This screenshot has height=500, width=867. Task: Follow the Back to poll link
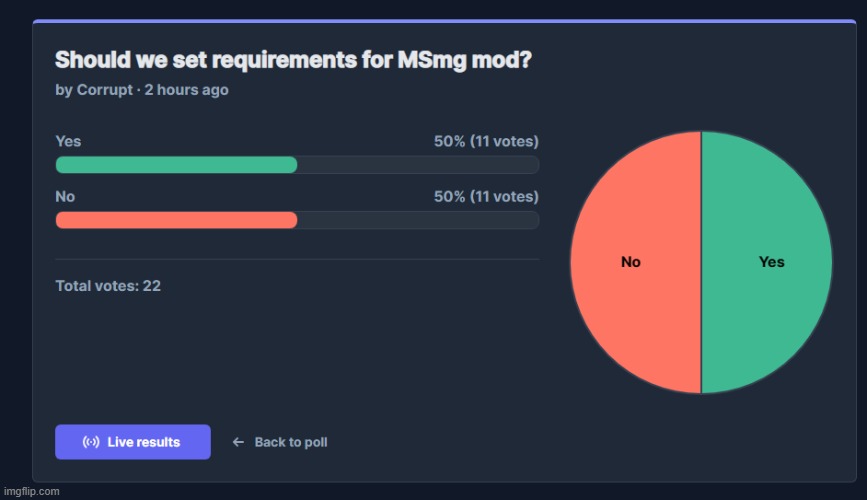pyautogui.click(x=290, y=442)
